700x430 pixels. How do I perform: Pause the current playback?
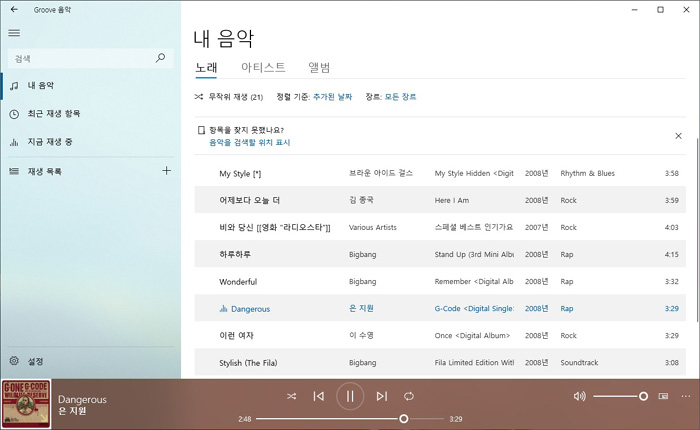[350, 396]
